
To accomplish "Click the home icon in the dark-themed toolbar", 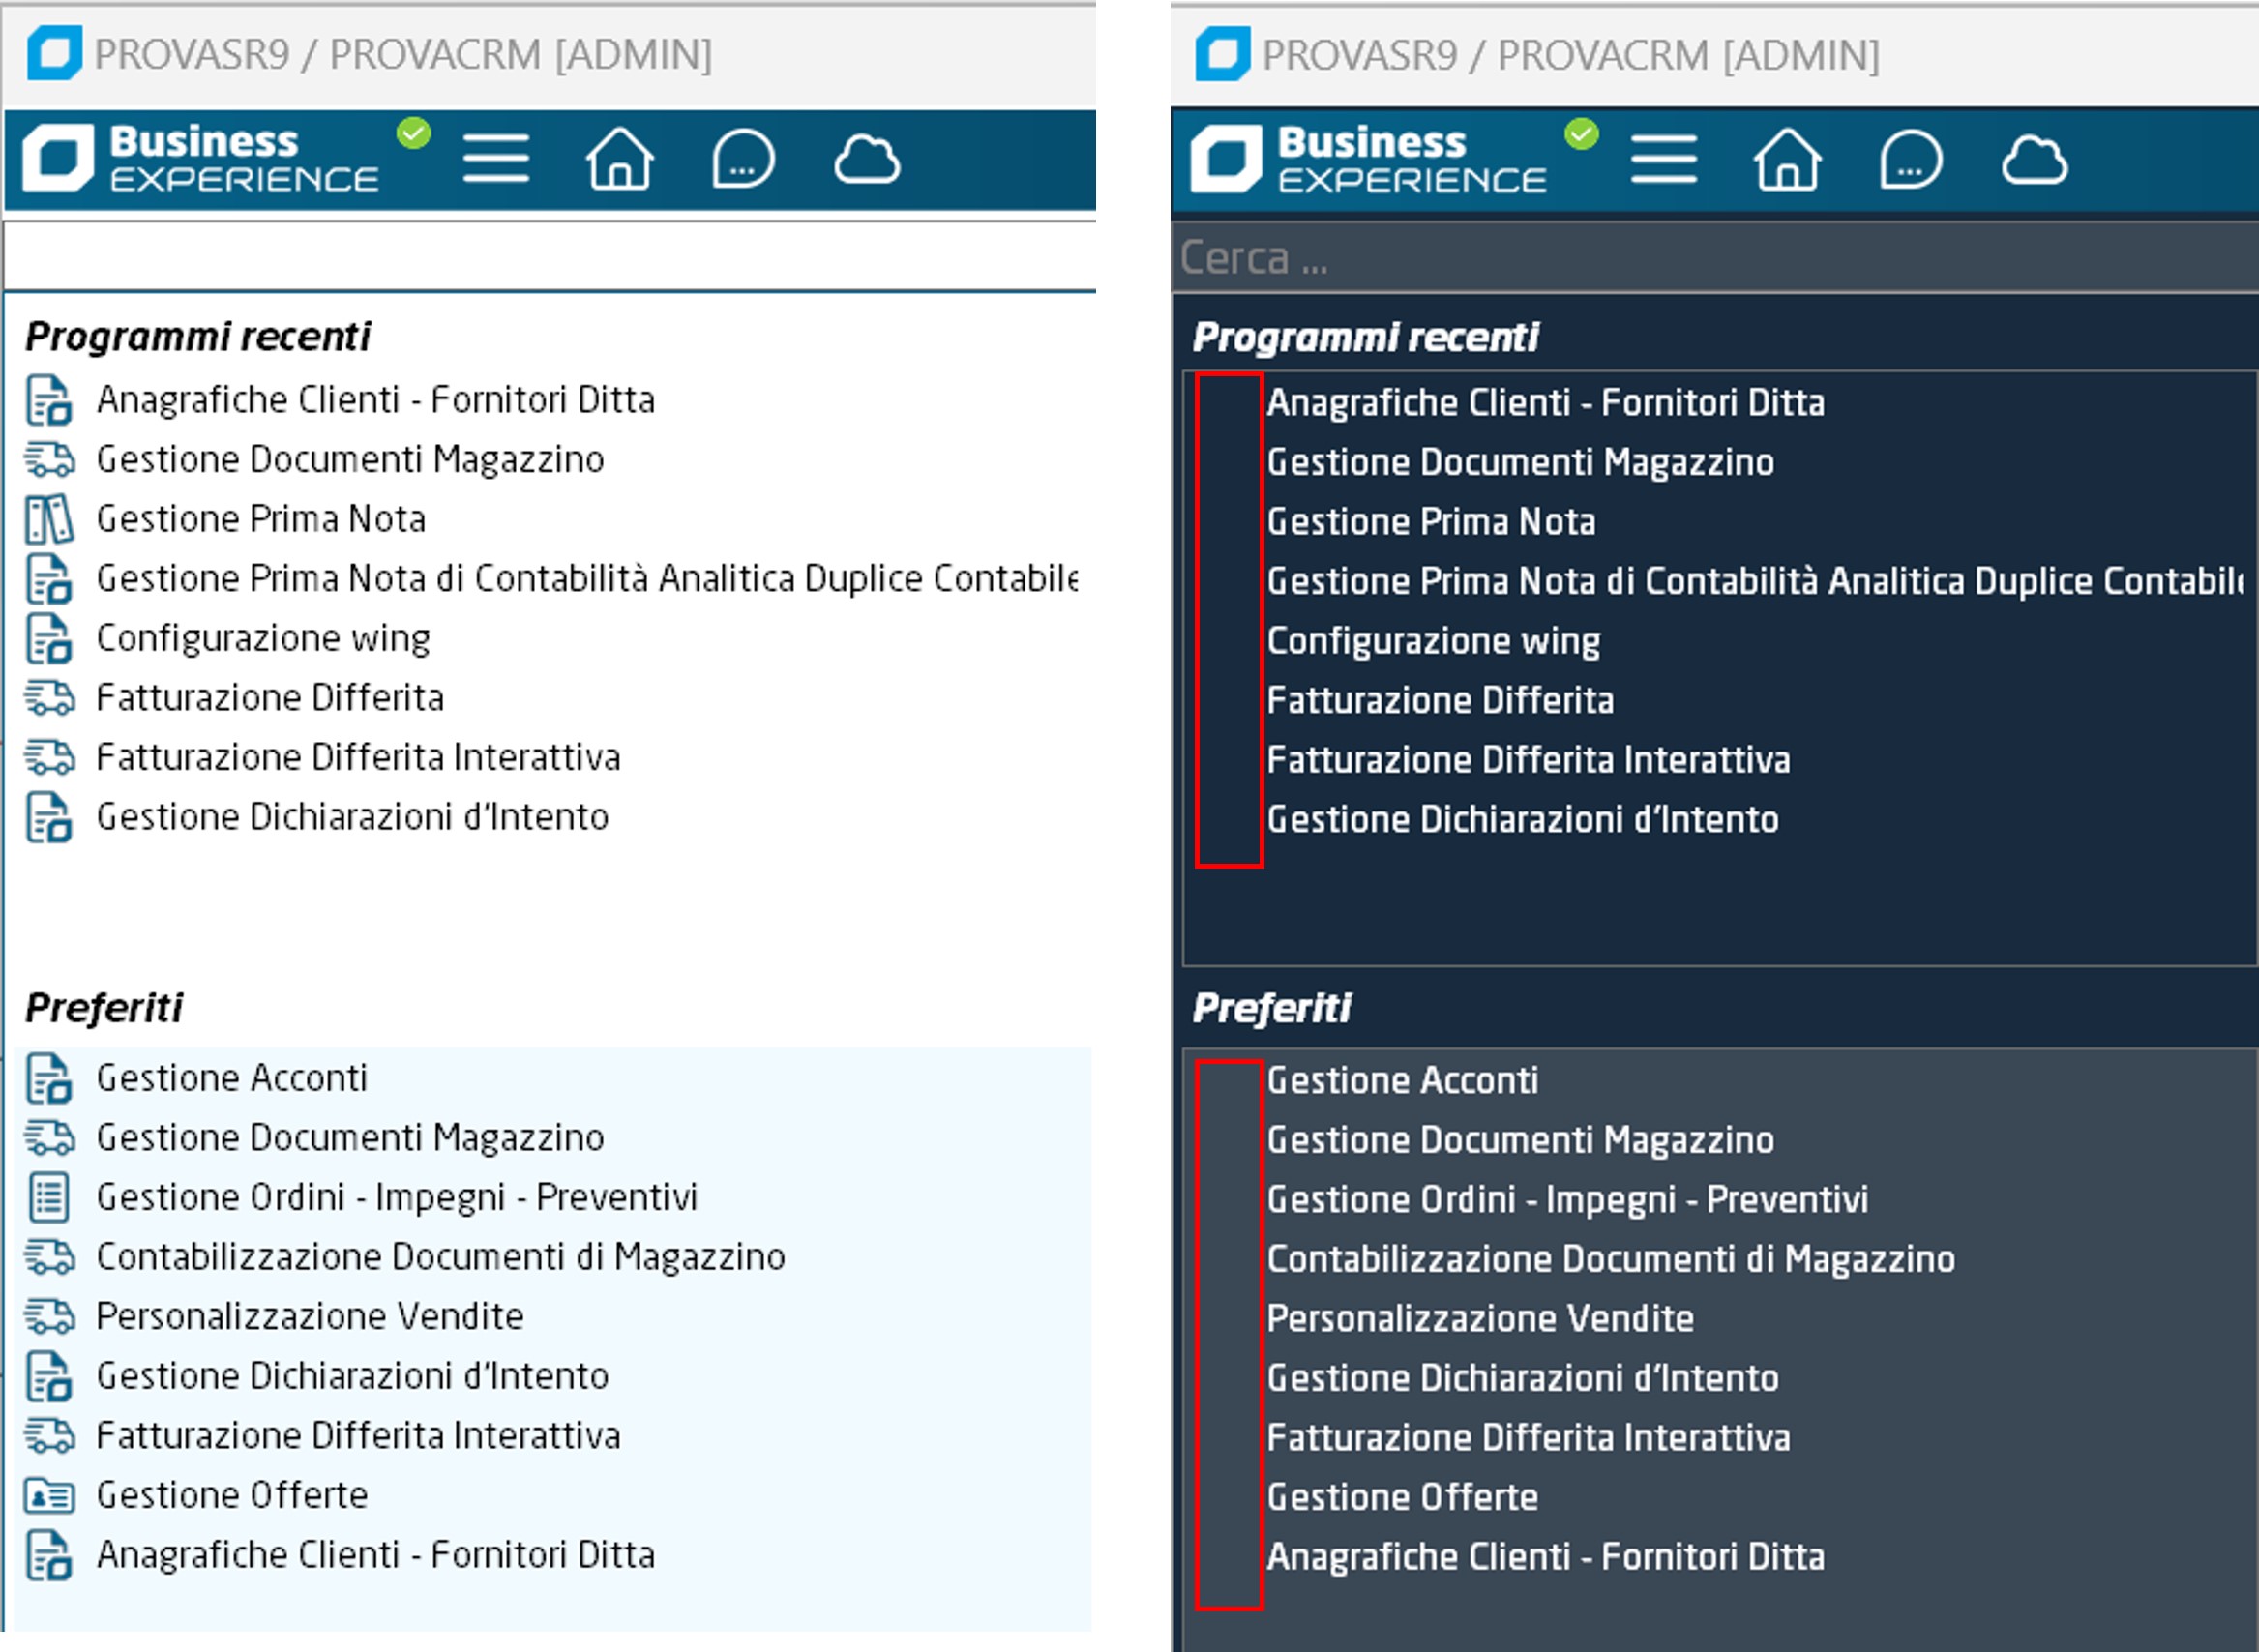I will (1787, 160).
